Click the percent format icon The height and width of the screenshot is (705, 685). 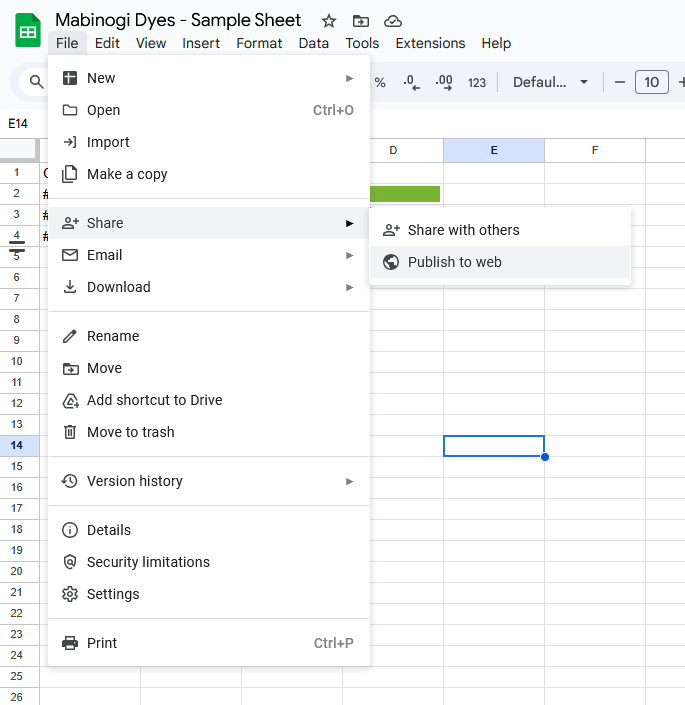[x=380, y=82]
